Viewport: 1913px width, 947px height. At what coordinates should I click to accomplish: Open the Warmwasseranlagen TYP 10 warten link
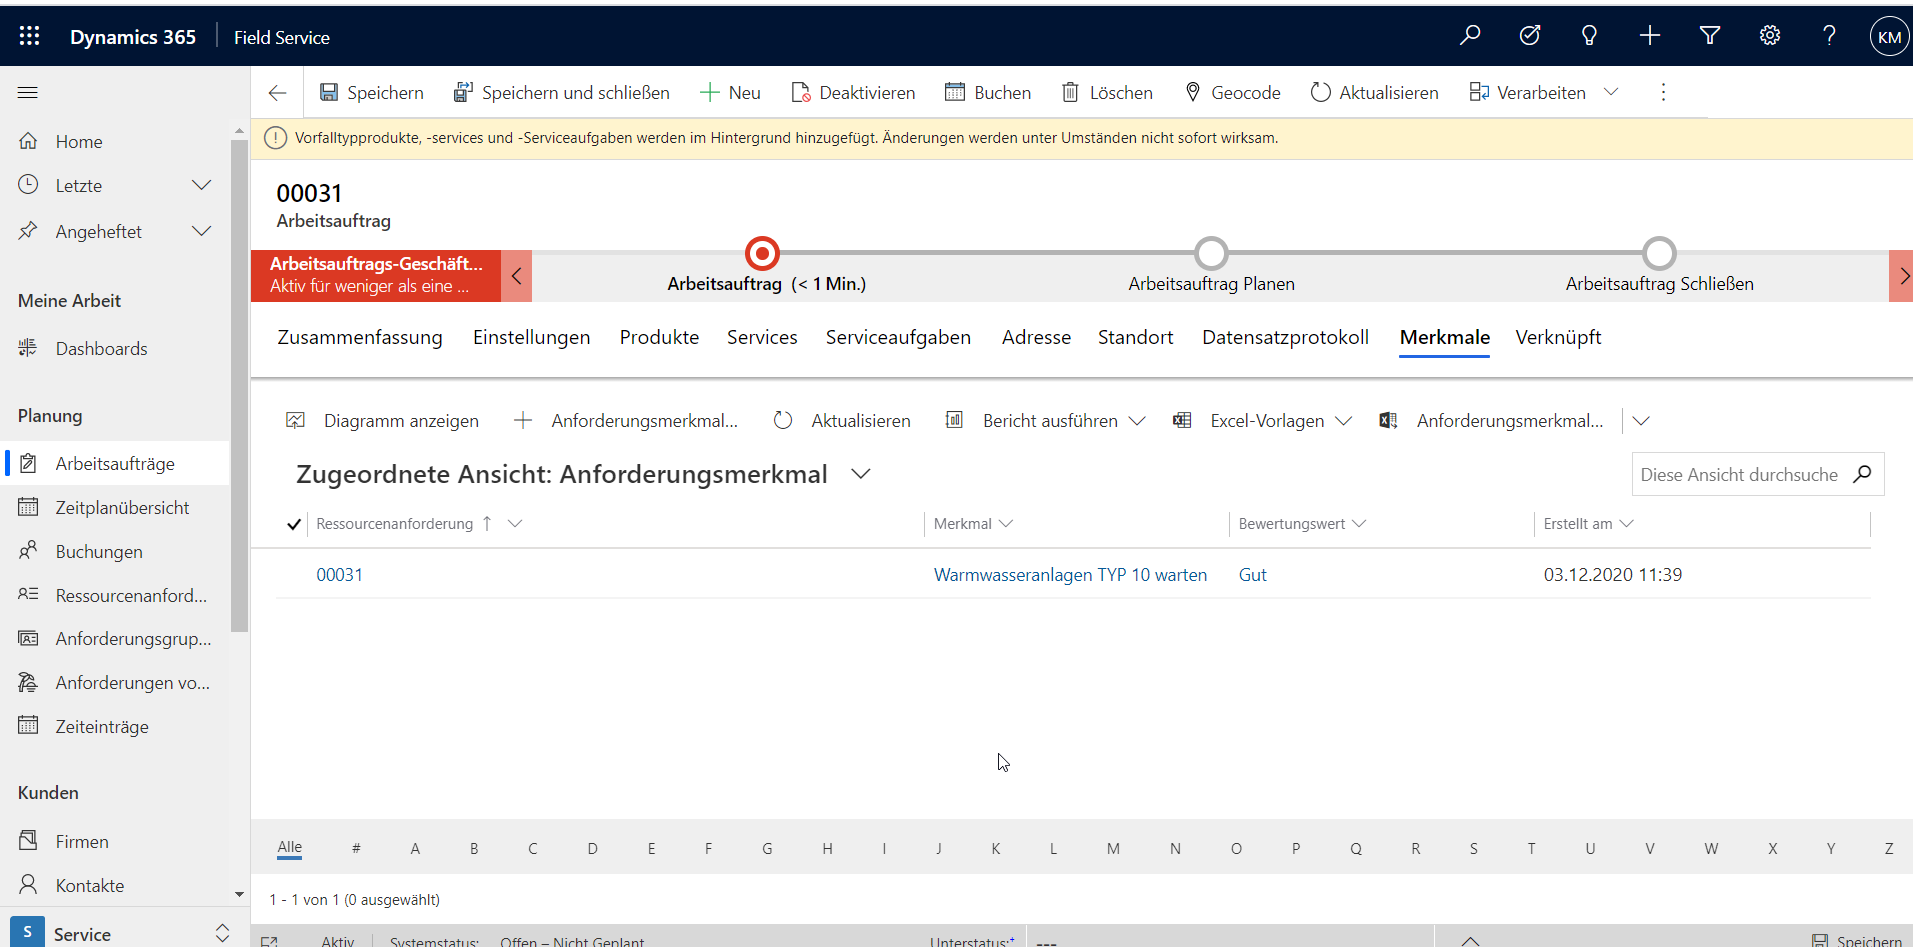[x=1069, y=575]
